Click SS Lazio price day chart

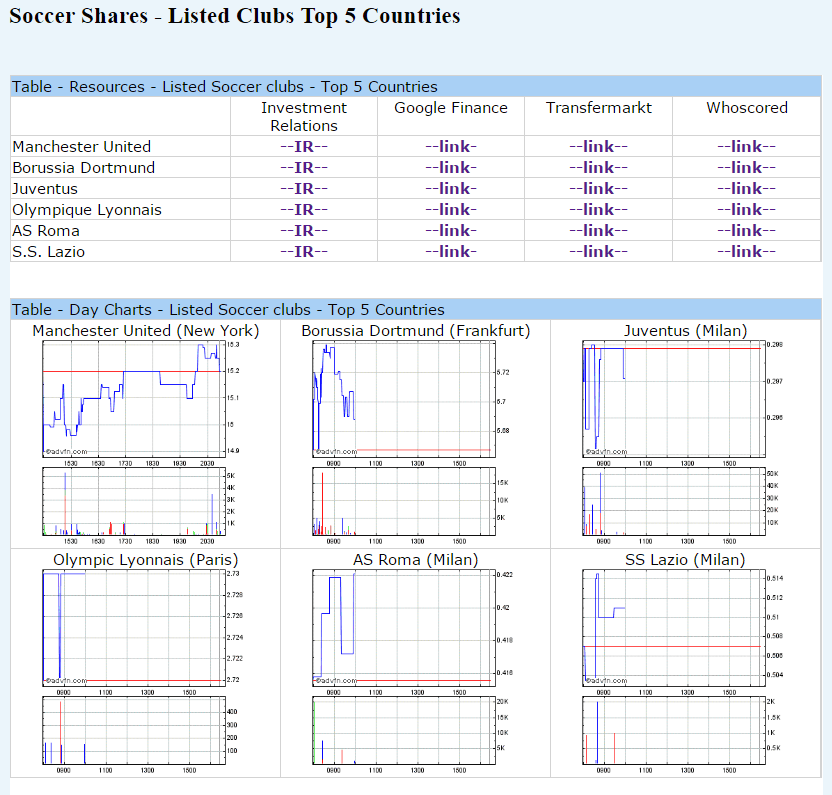(x=674, y=628)
